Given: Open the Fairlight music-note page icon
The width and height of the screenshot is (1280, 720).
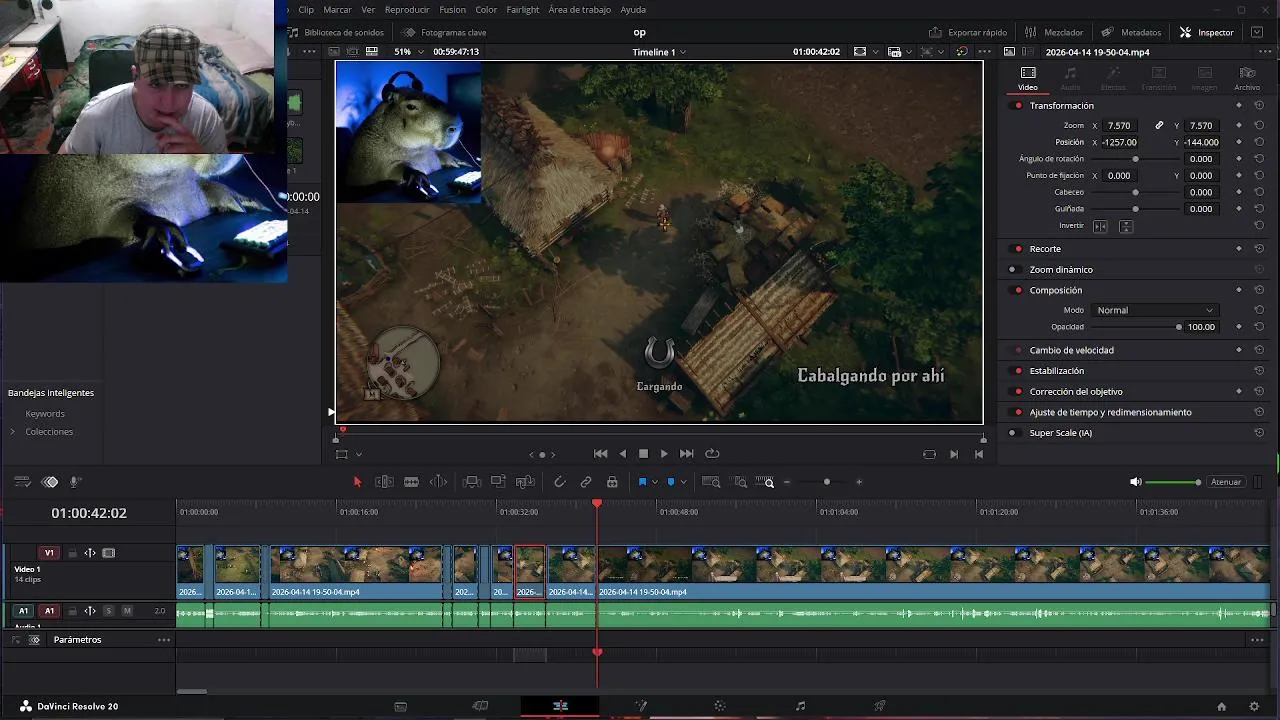Looking at the screenshot, I should point(800,706).
